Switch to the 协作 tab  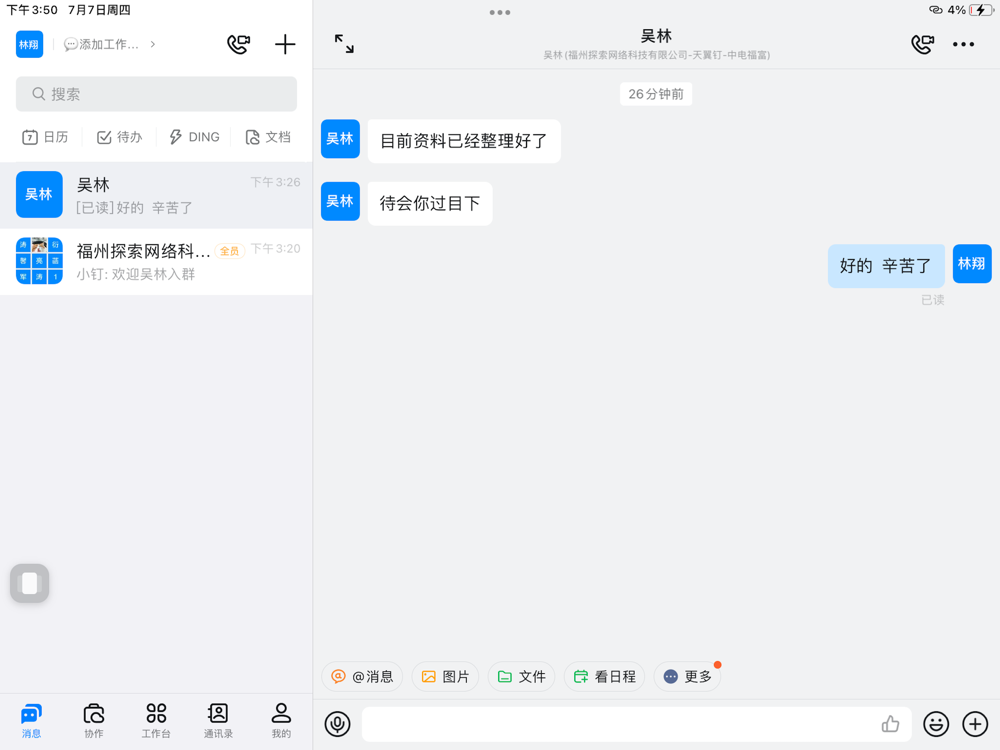click(x=94, y=721)
